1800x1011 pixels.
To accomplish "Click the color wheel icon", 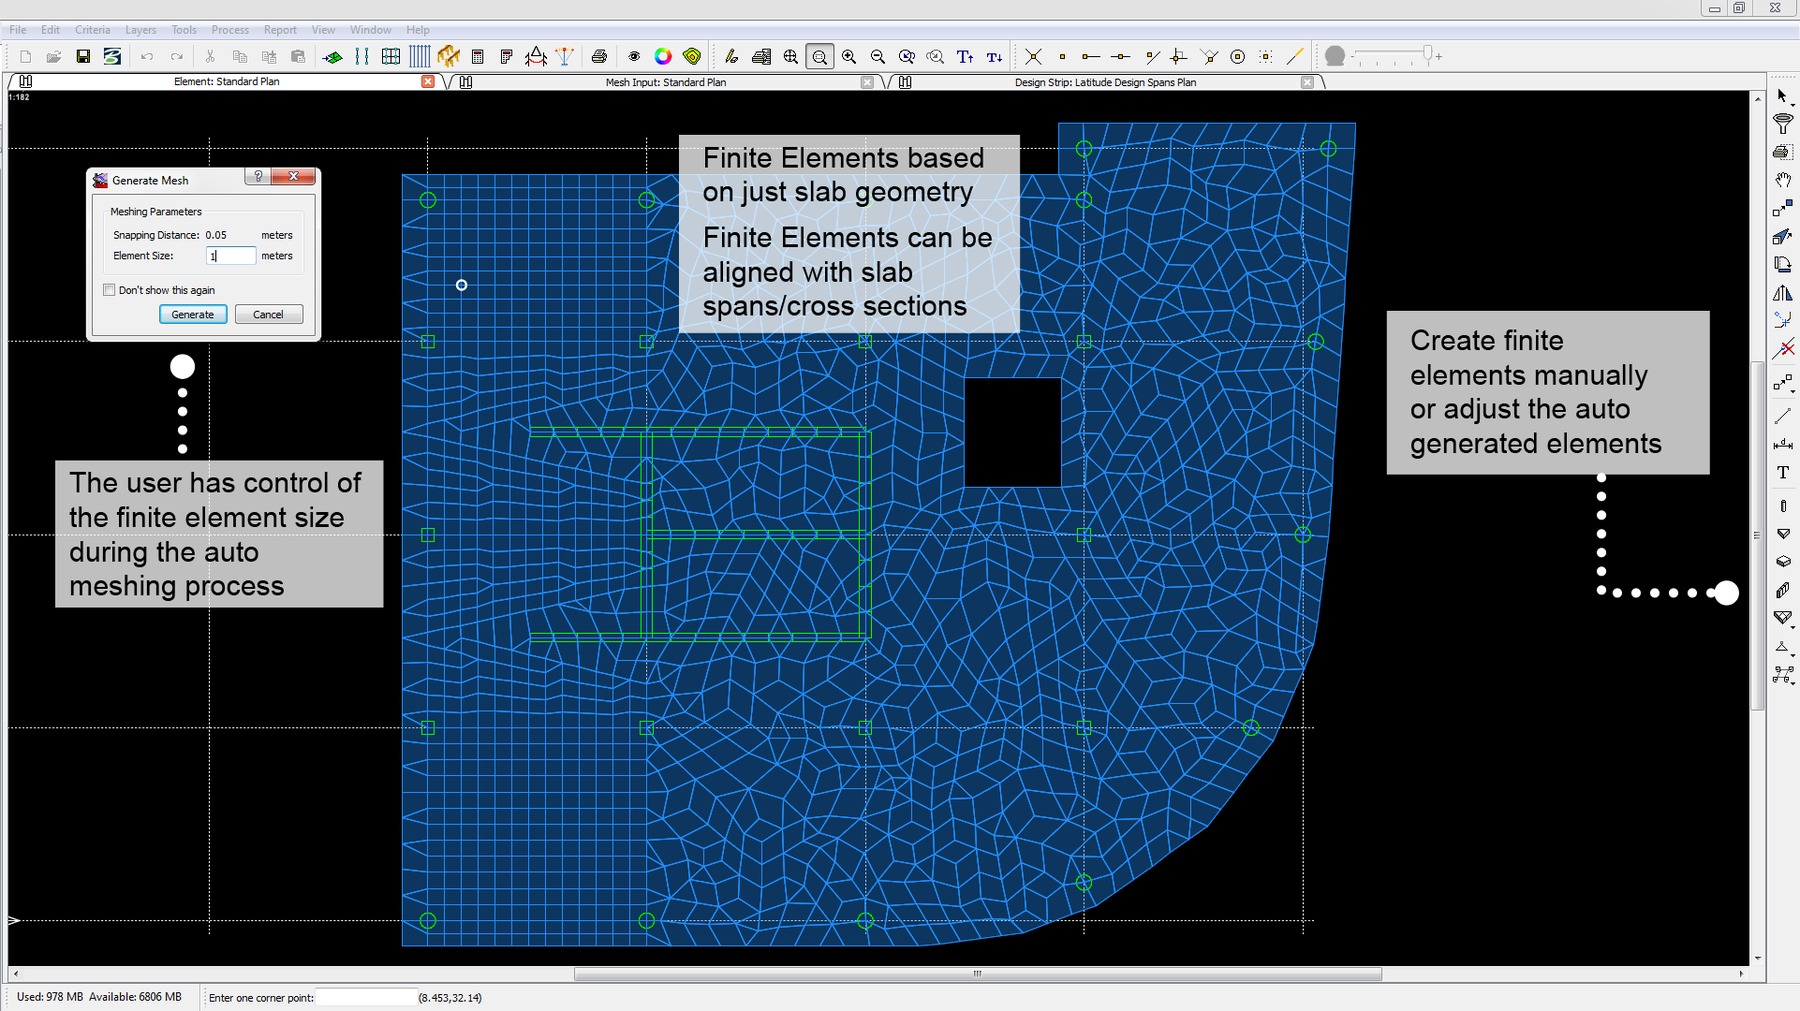I will point(663,57).
